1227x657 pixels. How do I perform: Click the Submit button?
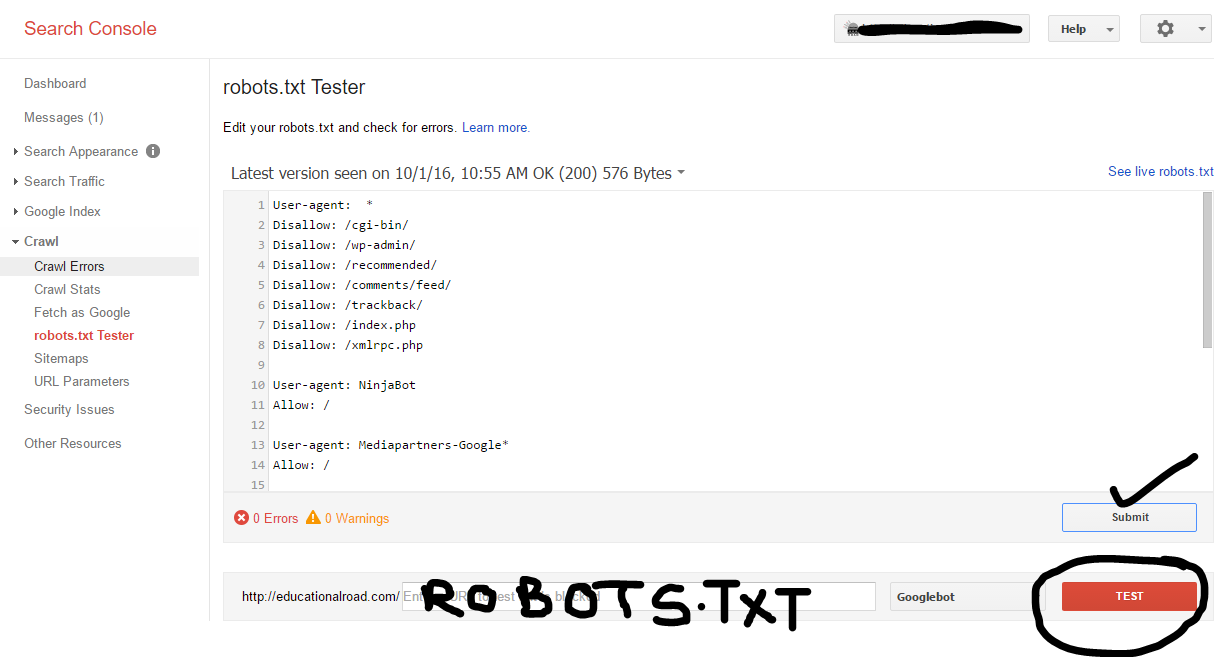pos(1129,517)
